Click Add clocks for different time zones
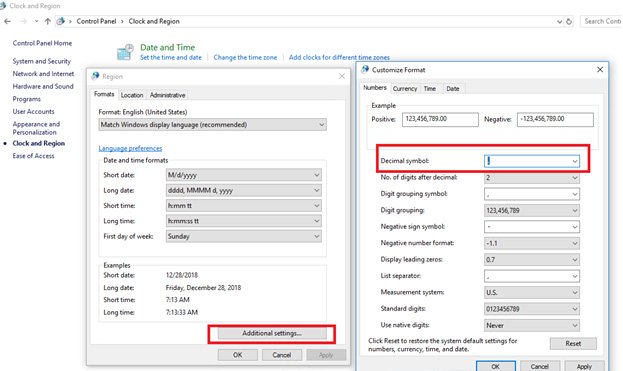Screen dimensions: 623x371 click(339, 58)
